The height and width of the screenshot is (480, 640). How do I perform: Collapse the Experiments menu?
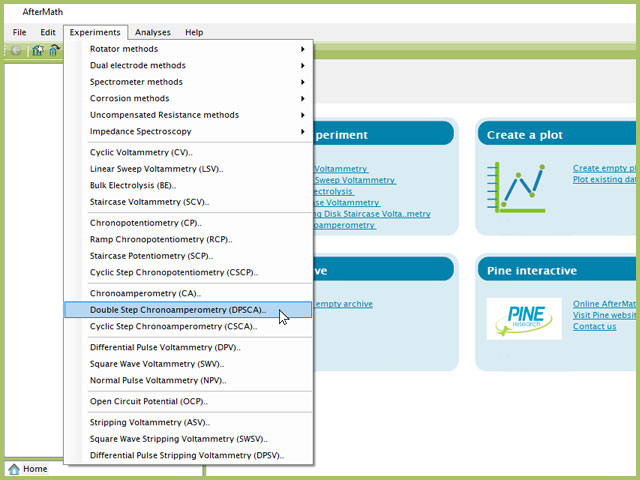[x=95, y=32]
